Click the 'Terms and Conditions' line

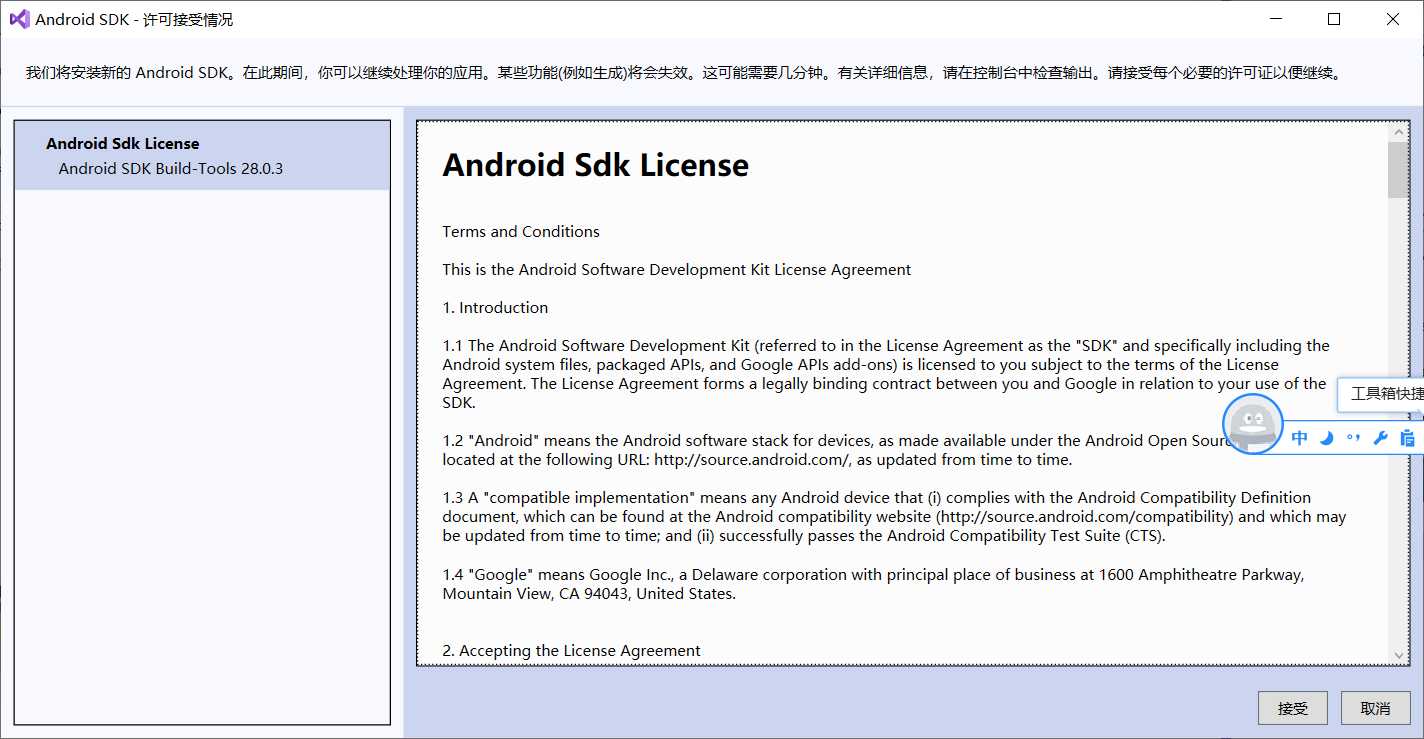coord(521,231)
